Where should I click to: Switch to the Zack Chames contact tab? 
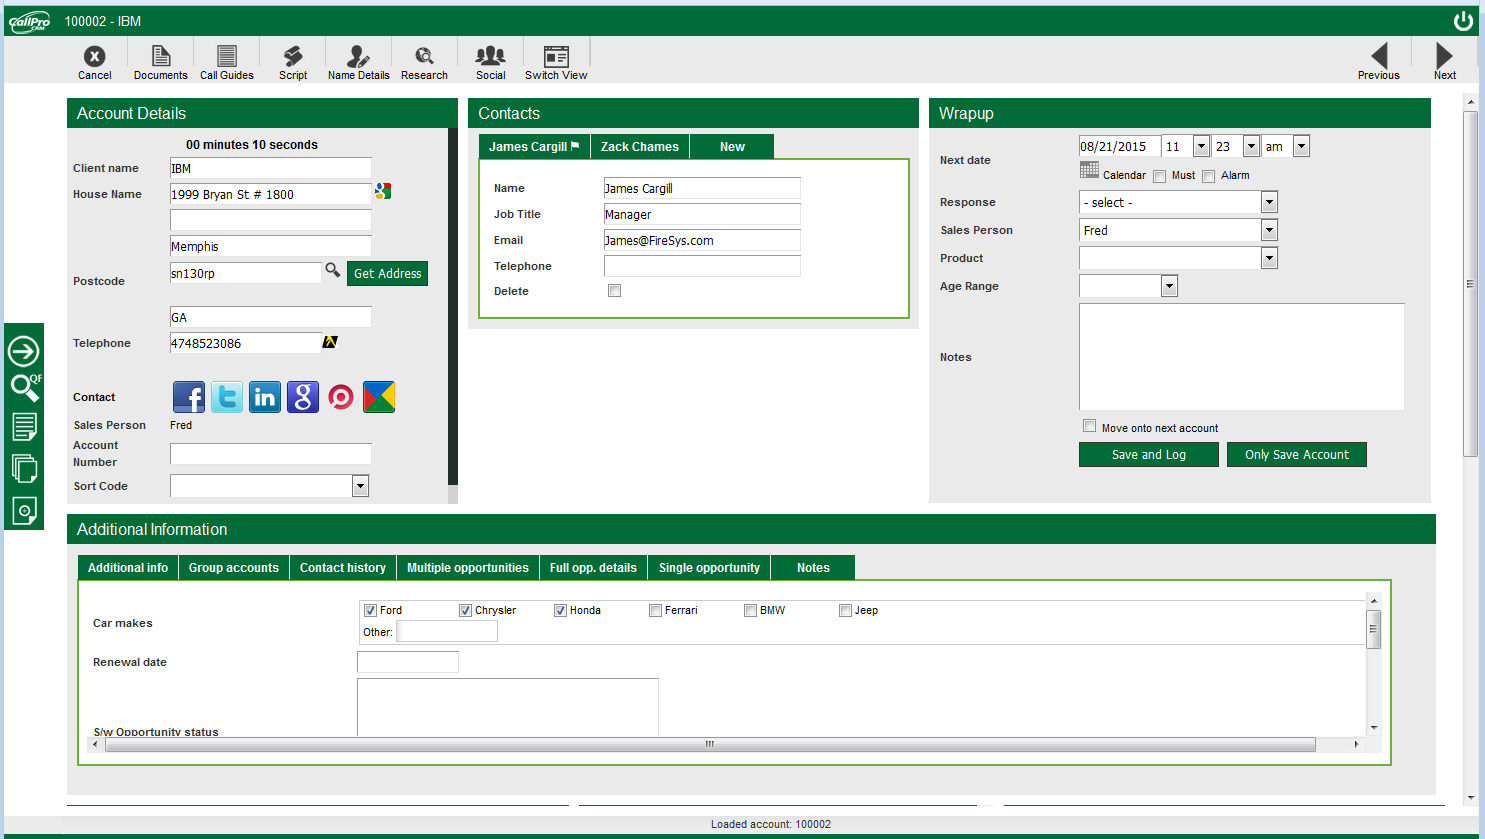(x=640, y=147)
